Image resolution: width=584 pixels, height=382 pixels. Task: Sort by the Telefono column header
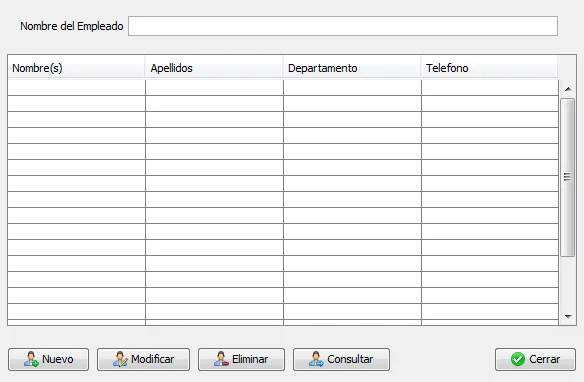(x=490, y=68)
